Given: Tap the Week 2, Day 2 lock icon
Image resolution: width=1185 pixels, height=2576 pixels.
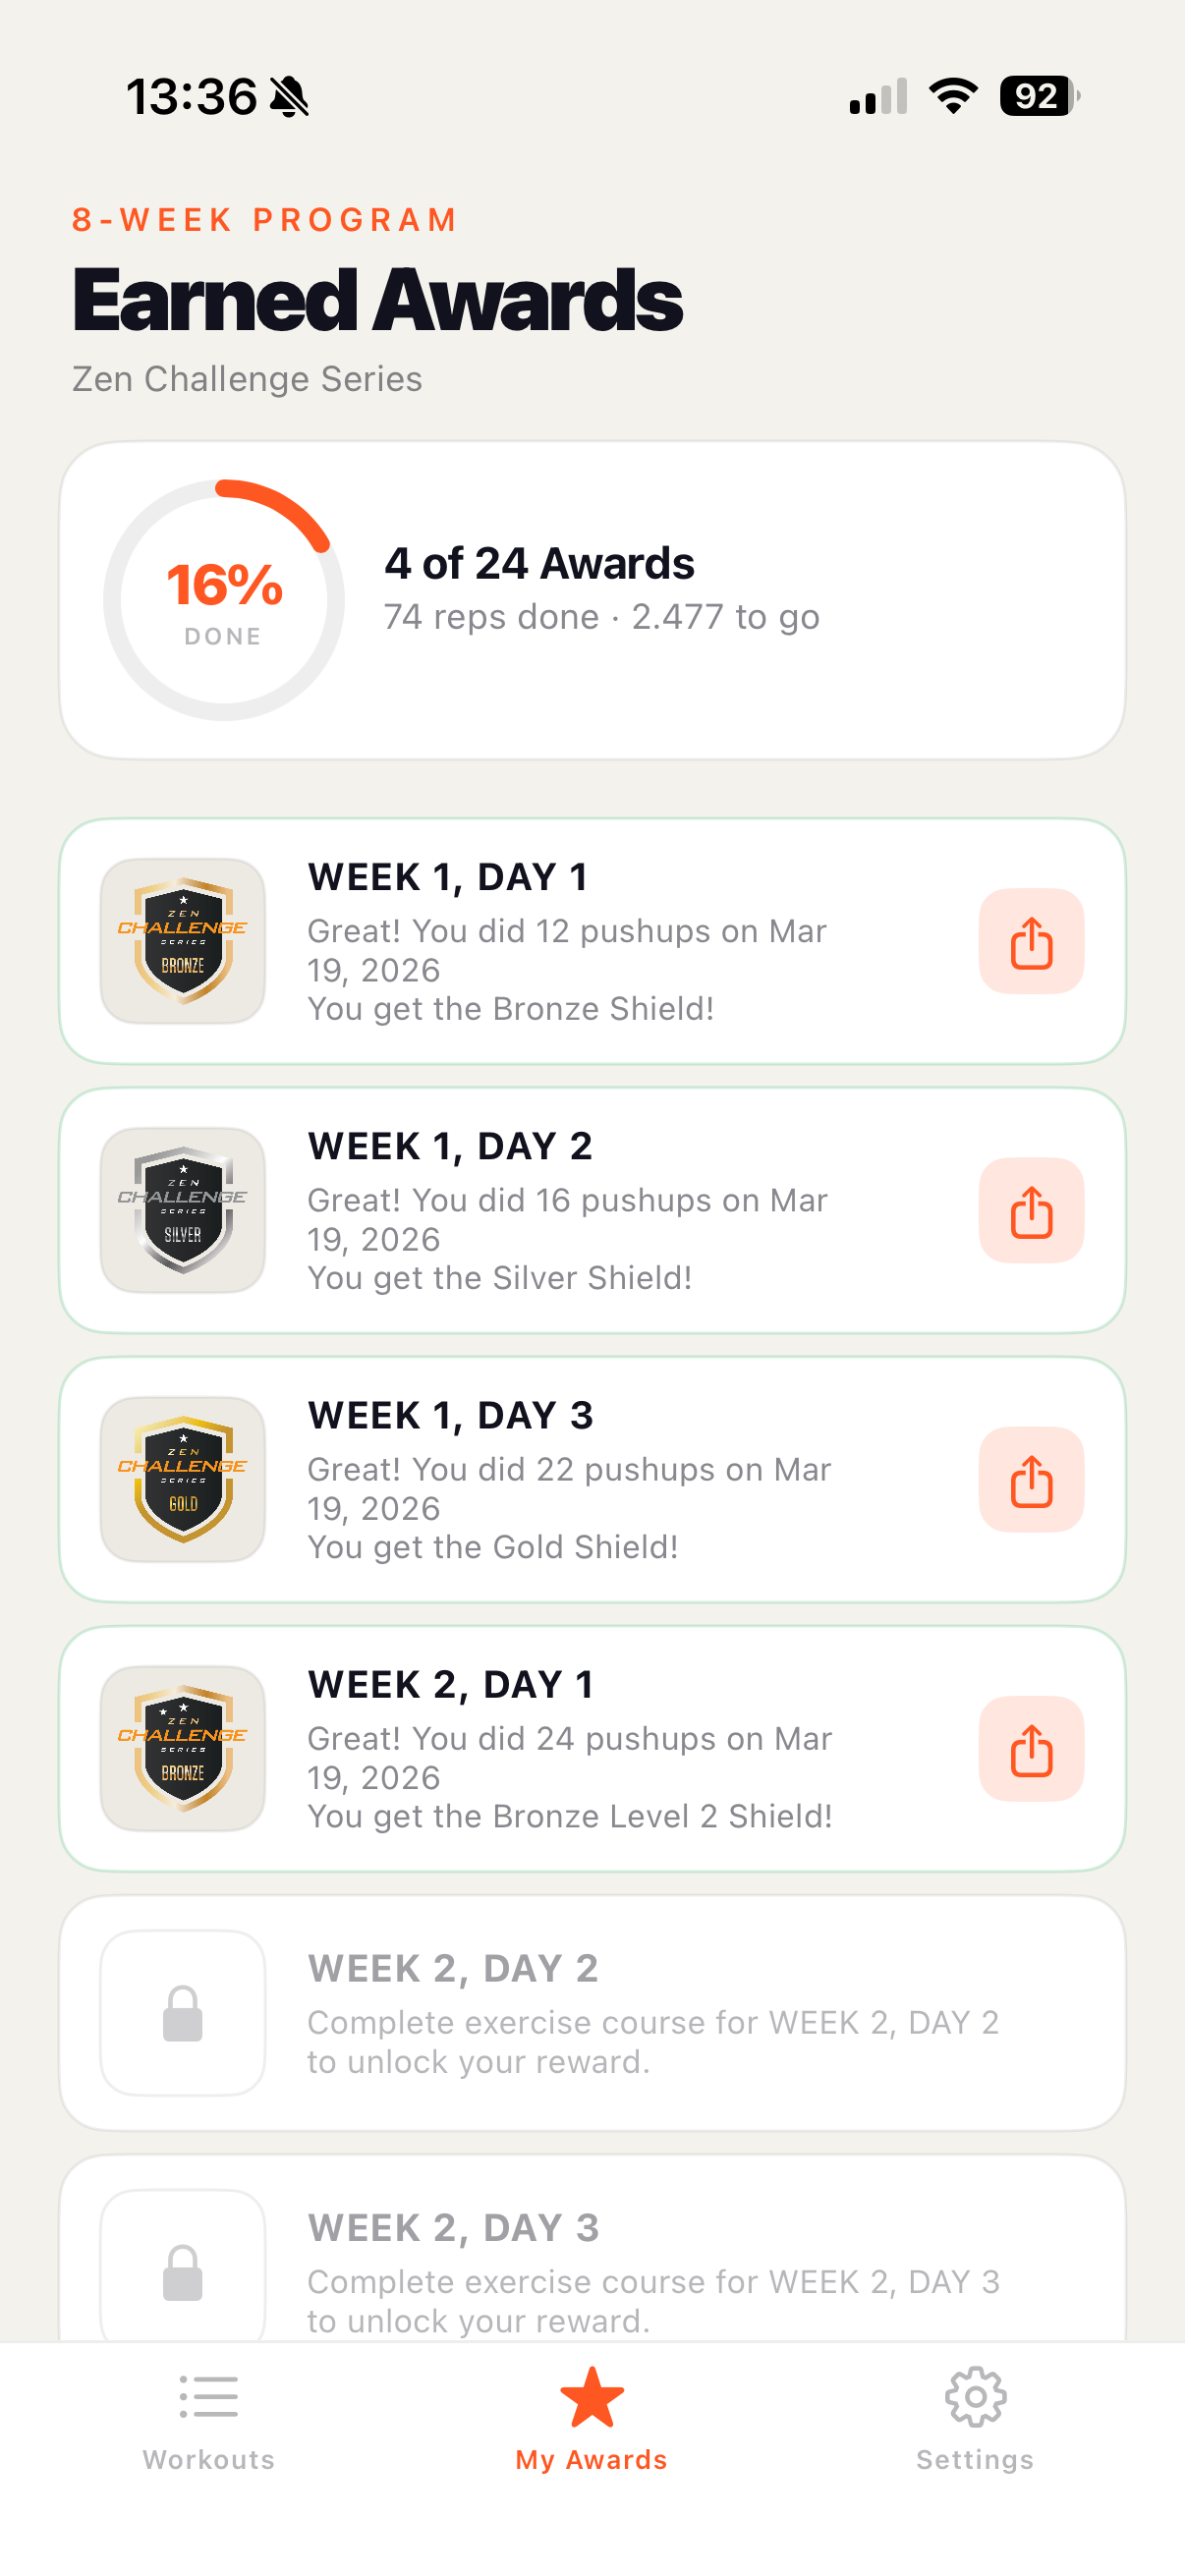Looking at the screenshot, I should point(183,2012).
